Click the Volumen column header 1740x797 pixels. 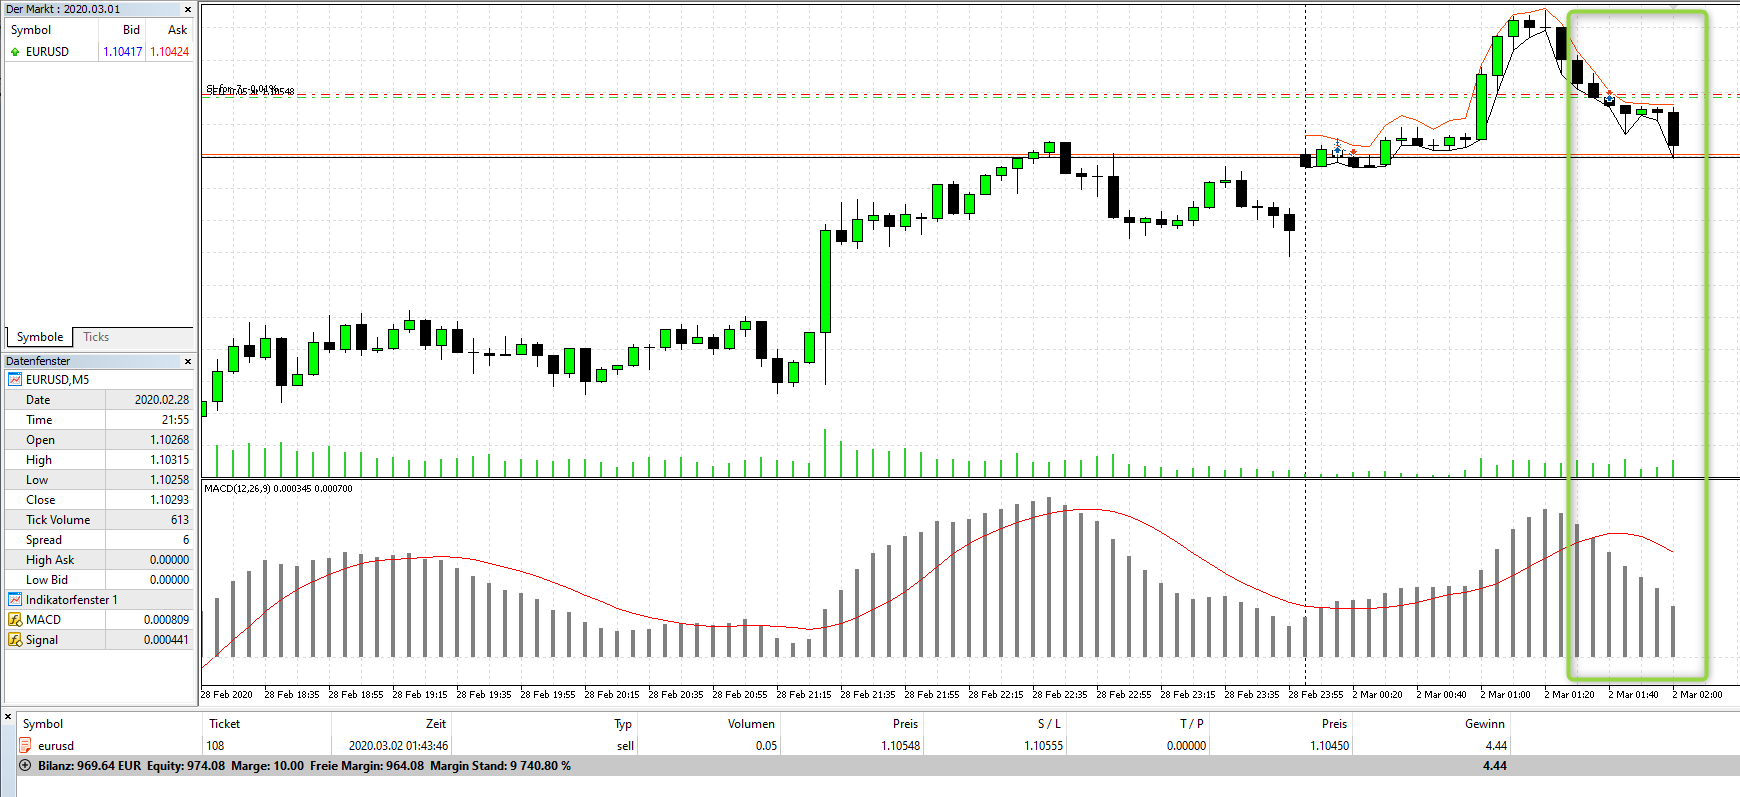pos(751,724)
